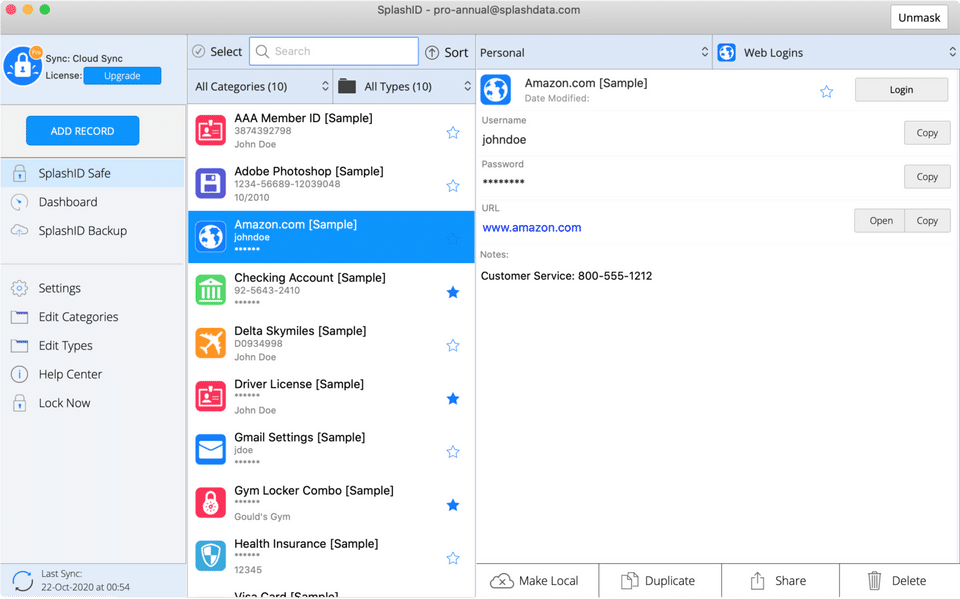Click the Dashboard gauge icon

point(20,202)
